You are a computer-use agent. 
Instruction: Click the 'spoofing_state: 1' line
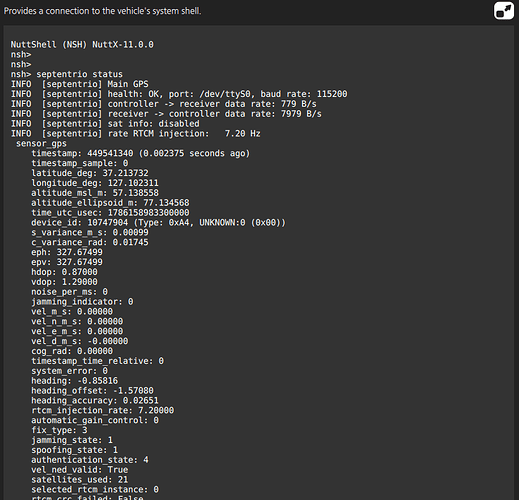(75, 450)
